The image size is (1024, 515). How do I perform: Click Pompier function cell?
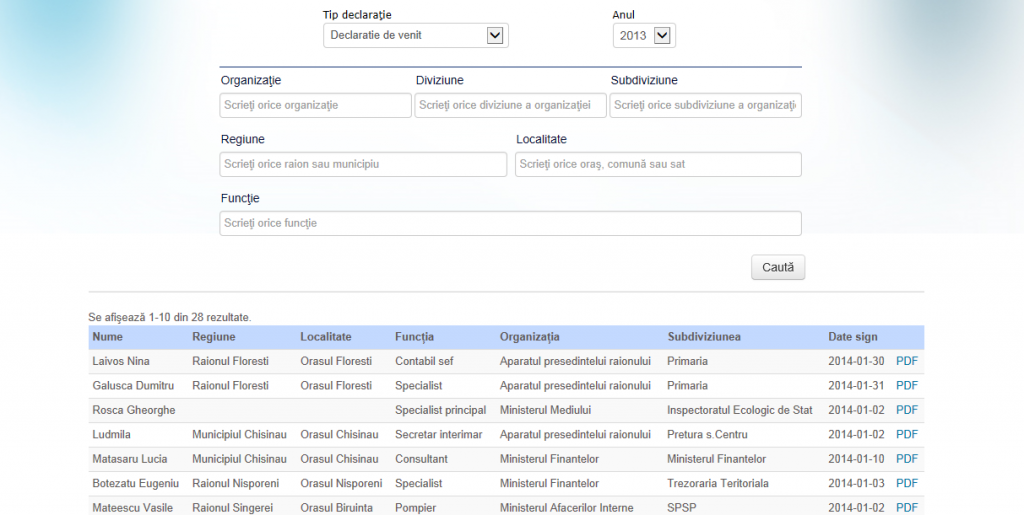tap(415, 508)
